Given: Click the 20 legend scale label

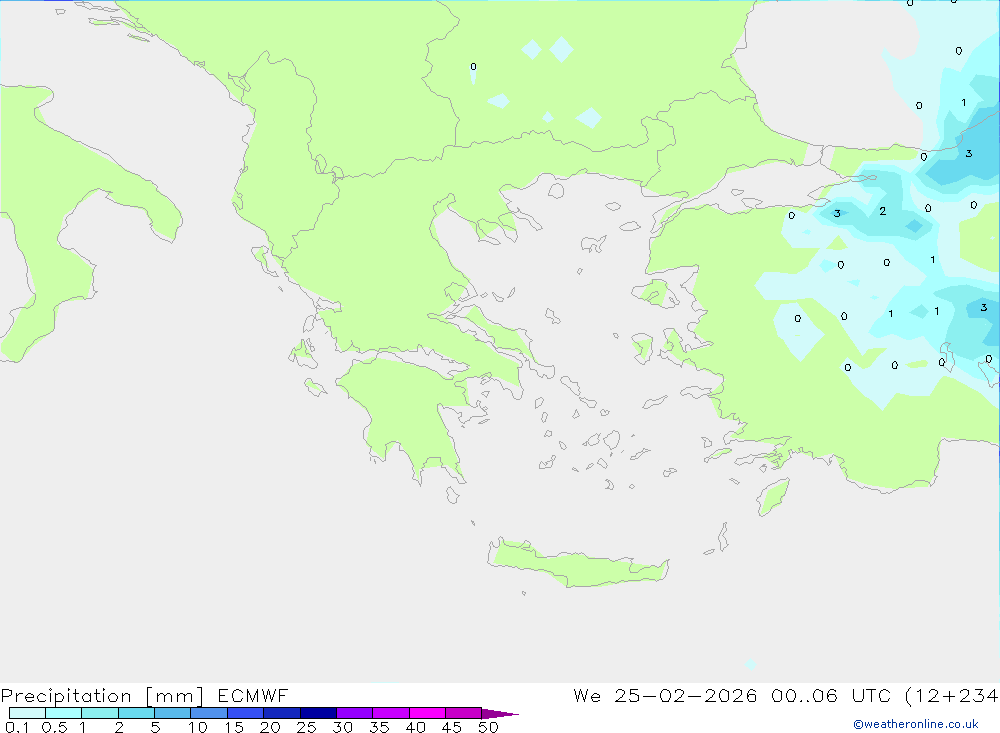Looking at the screenshot, I should (x=270, y=727).
